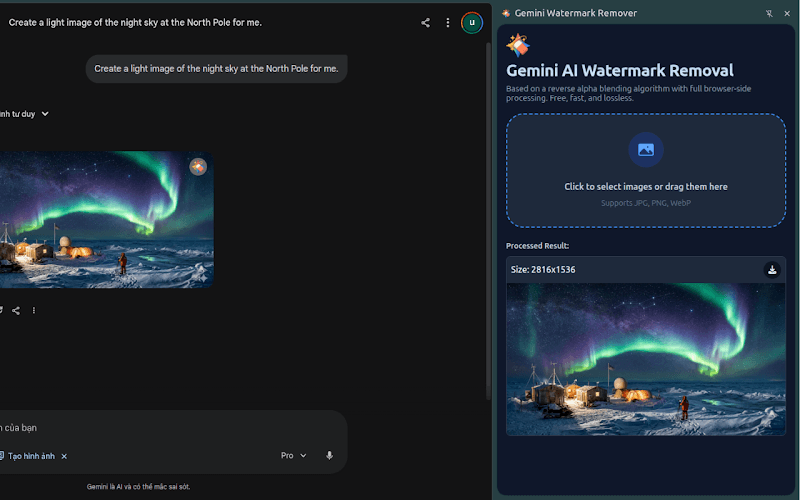Click the watermark remover badge on generated image

[x=198, y=167]
